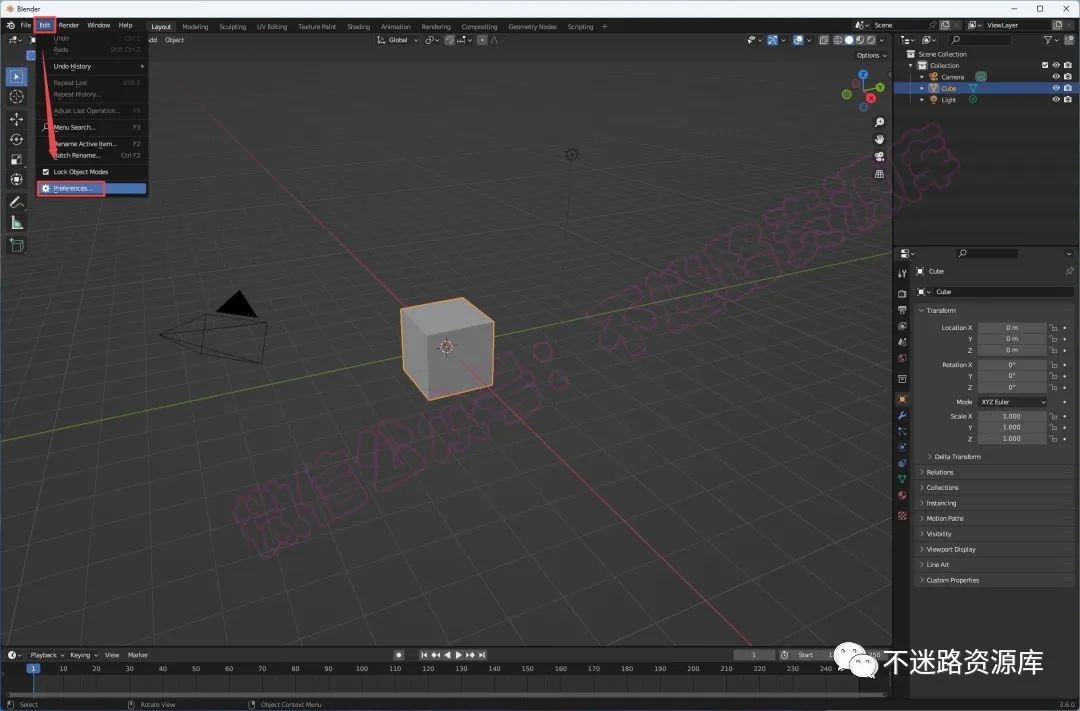Pick the Annotate tool
Screen dimensions: 1080x711
pyautogui.click(x=17, y=203)
